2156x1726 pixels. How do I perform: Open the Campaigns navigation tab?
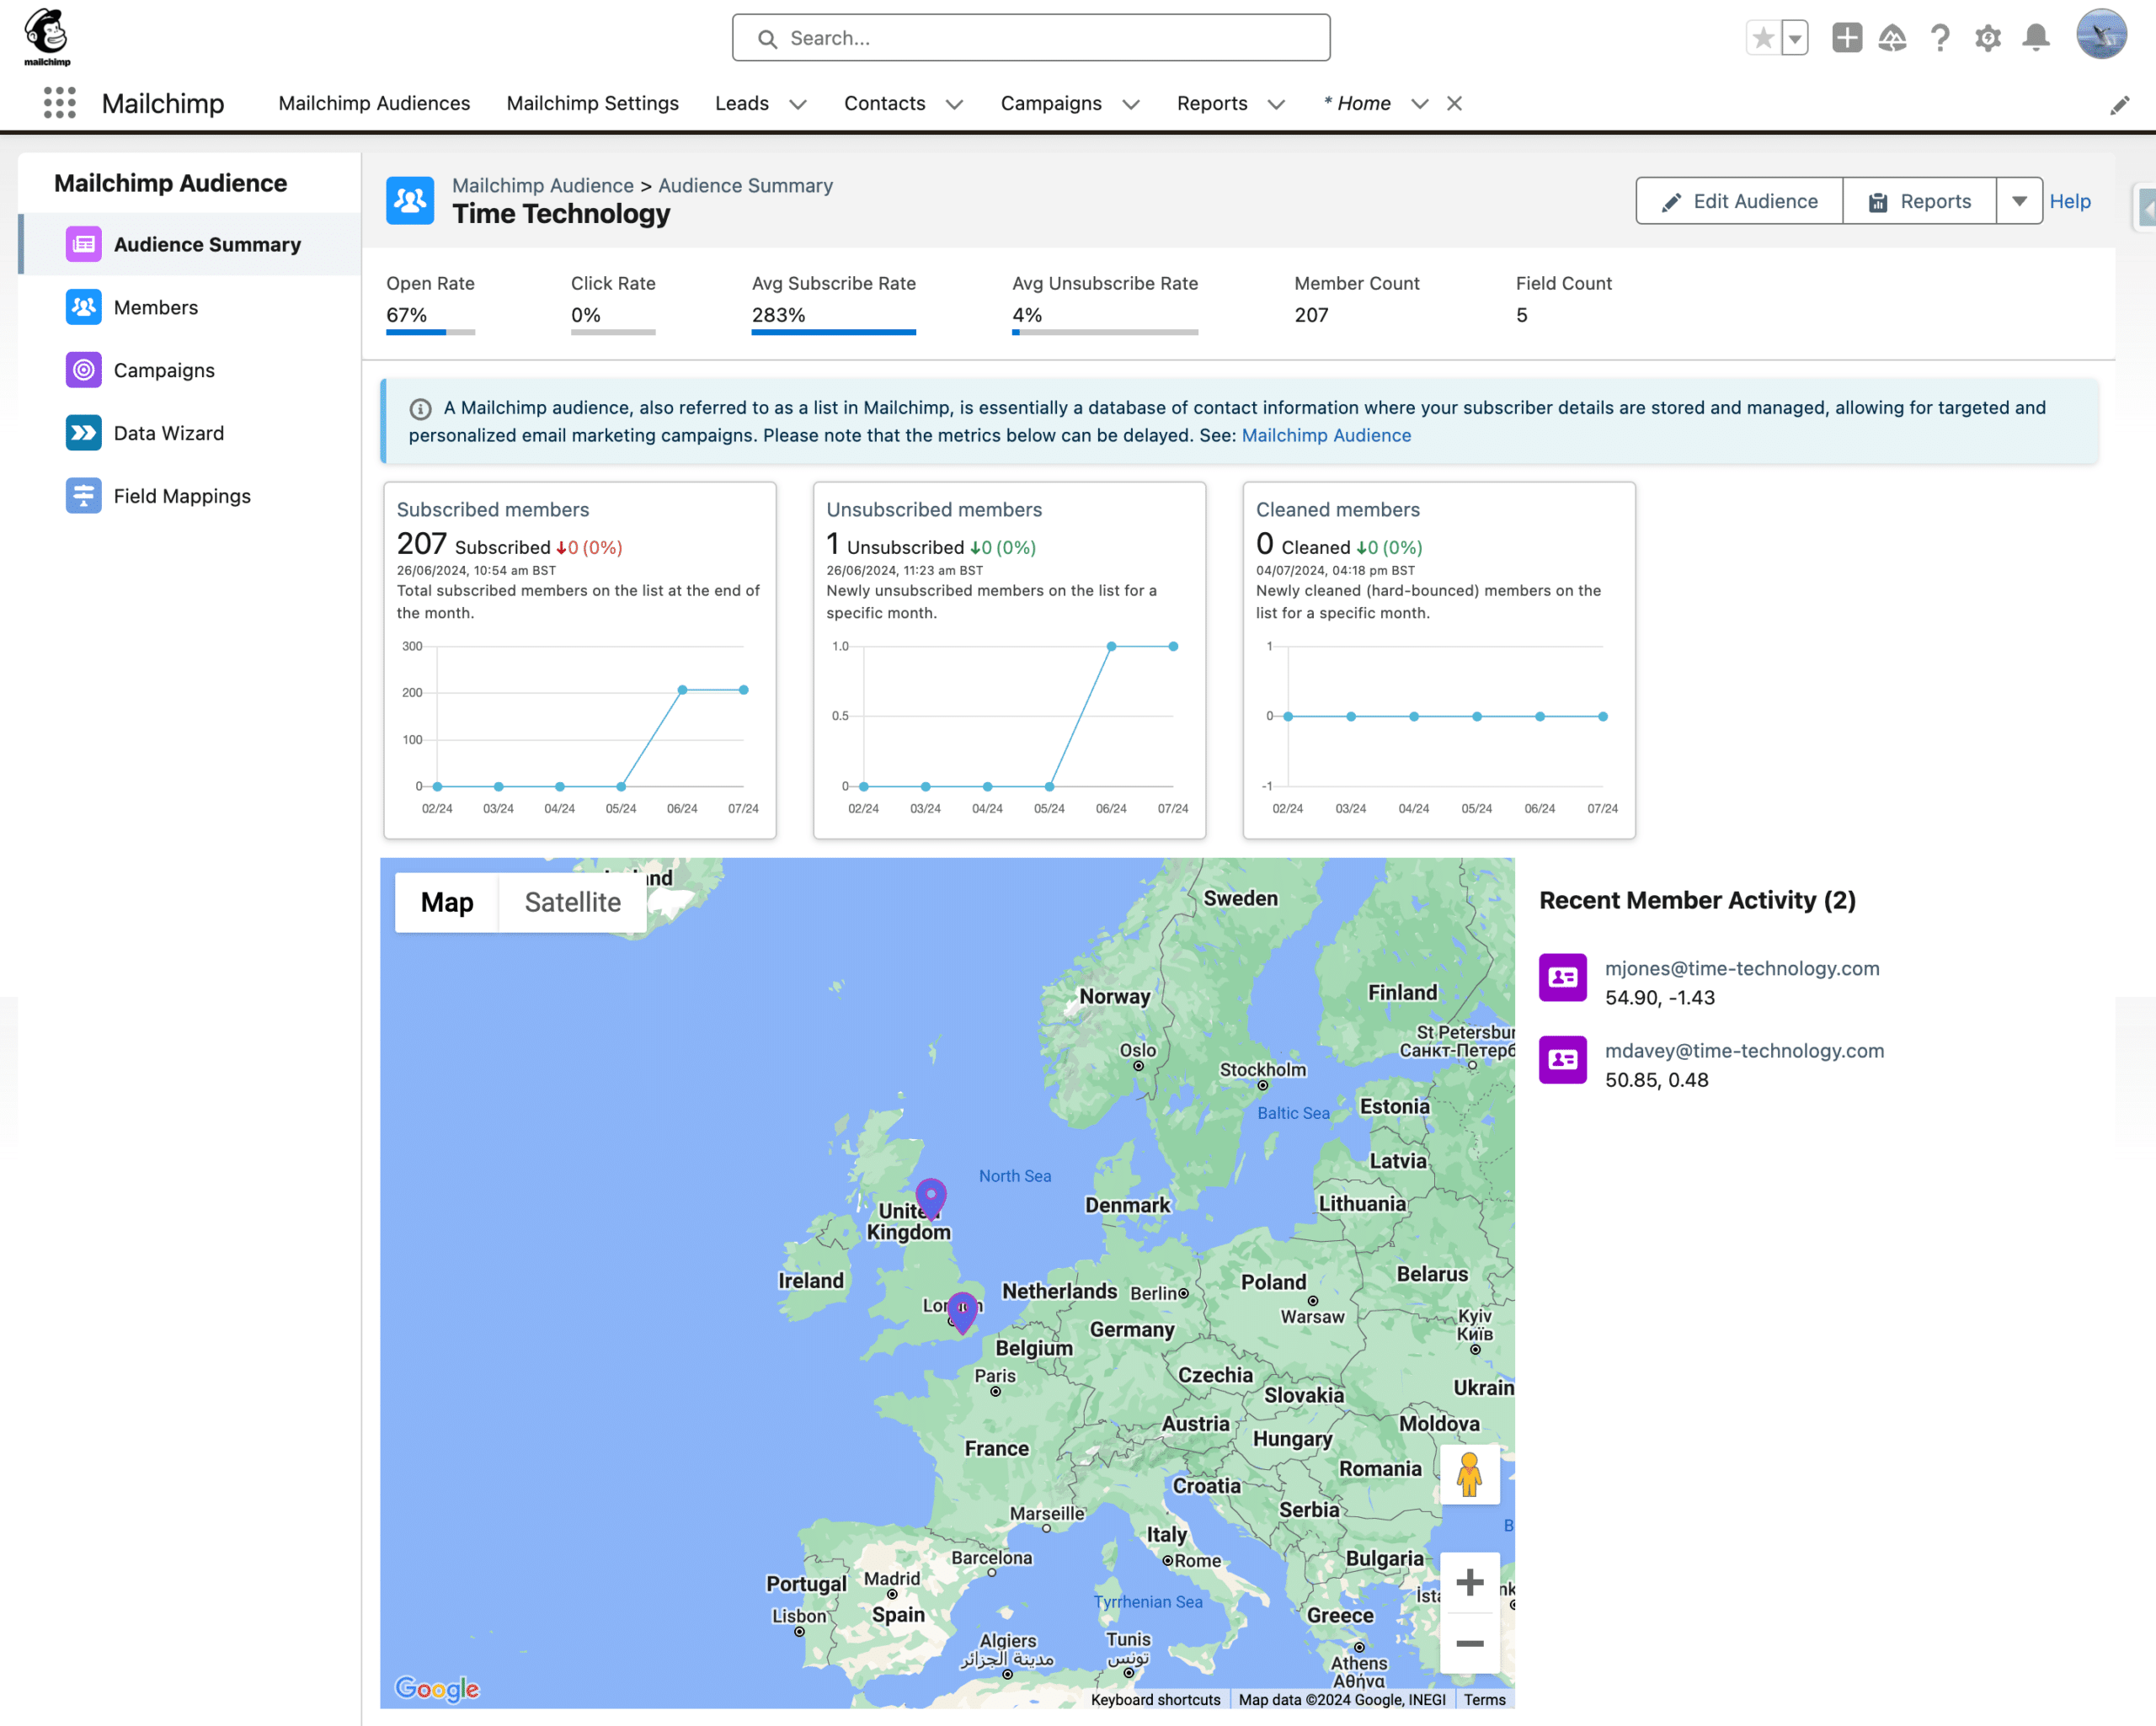(1051, 103)
